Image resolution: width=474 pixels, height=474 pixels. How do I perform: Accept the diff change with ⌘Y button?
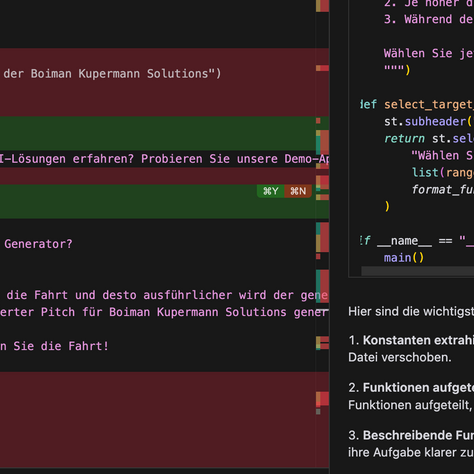(271, 191)
